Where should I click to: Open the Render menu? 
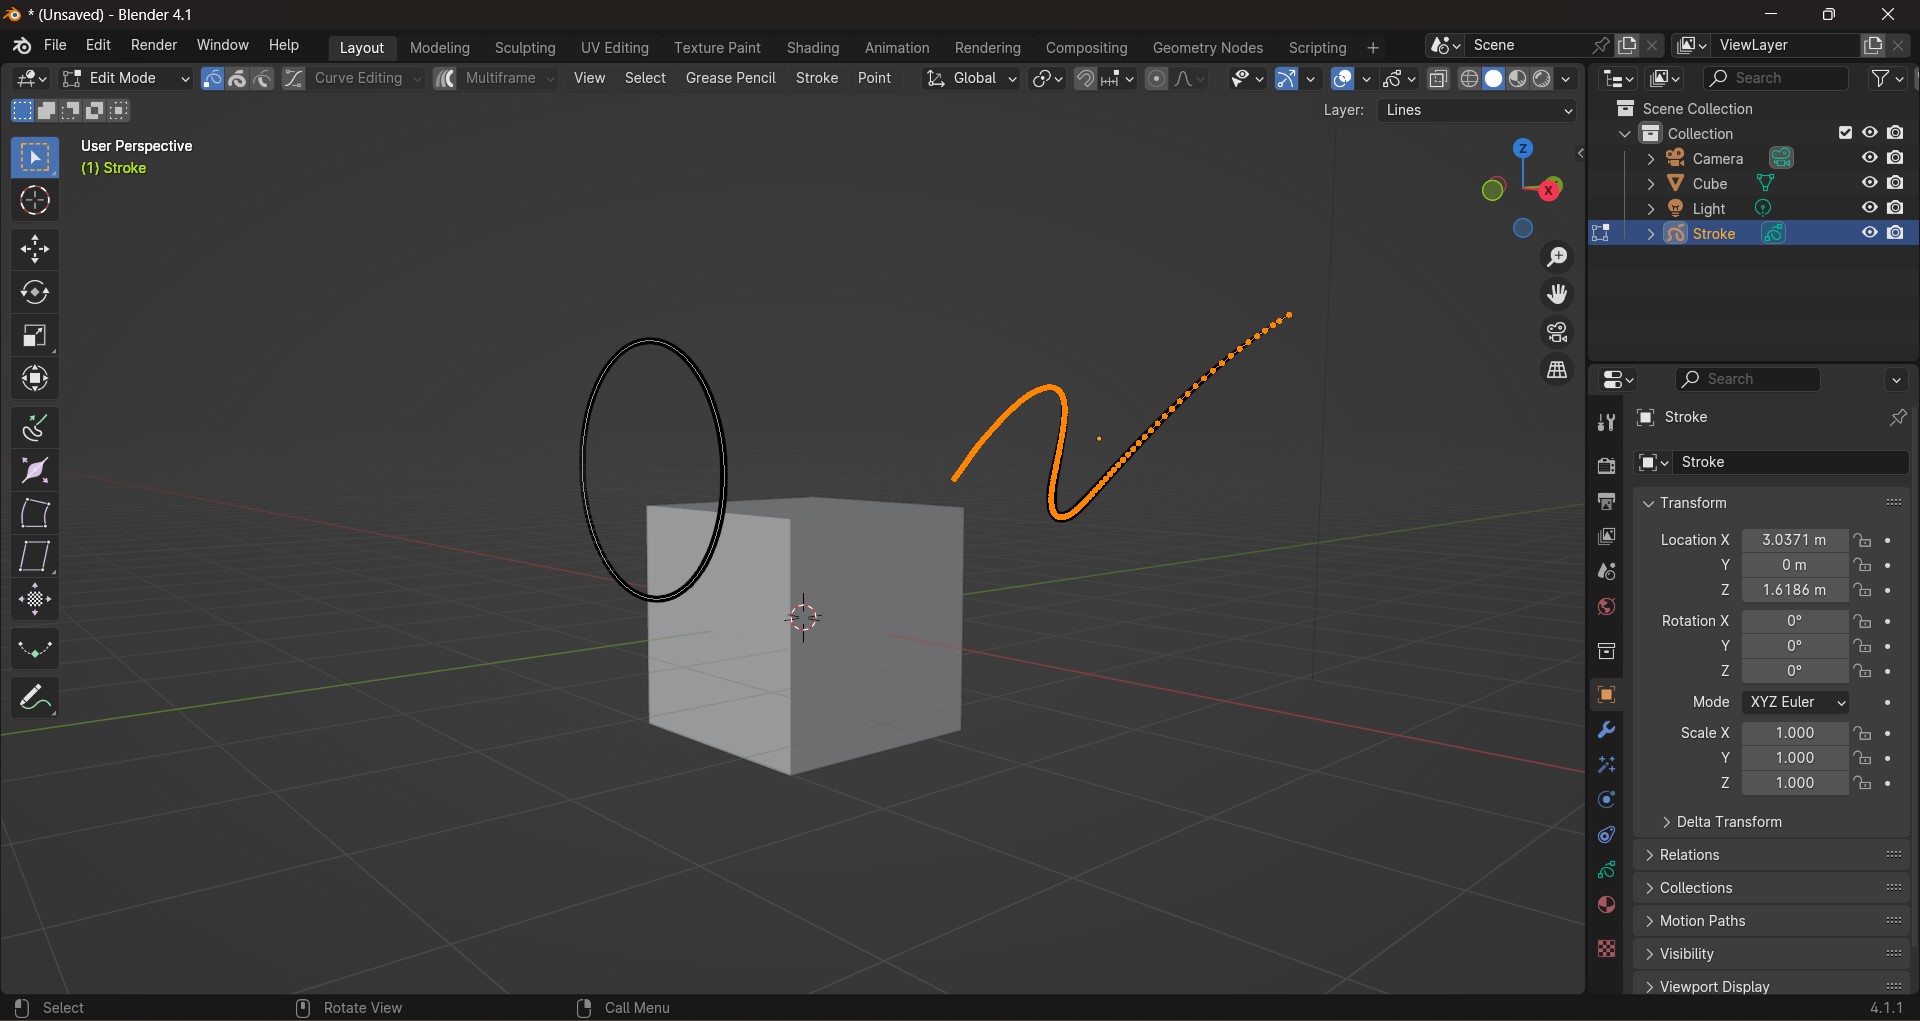pos(154,46)
